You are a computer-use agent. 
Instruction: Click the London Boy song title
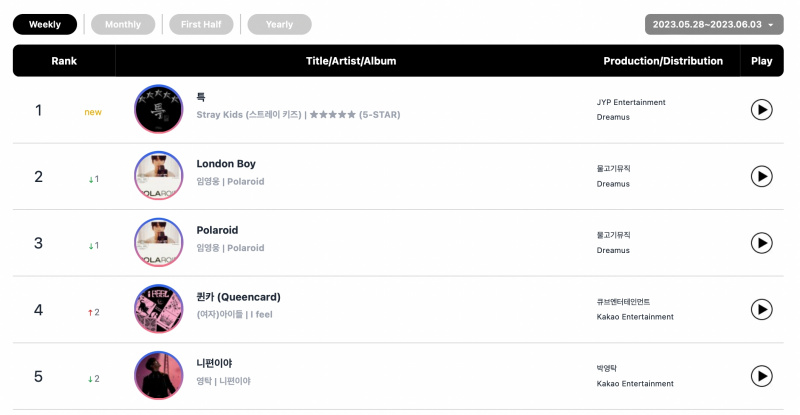(226, 164)
